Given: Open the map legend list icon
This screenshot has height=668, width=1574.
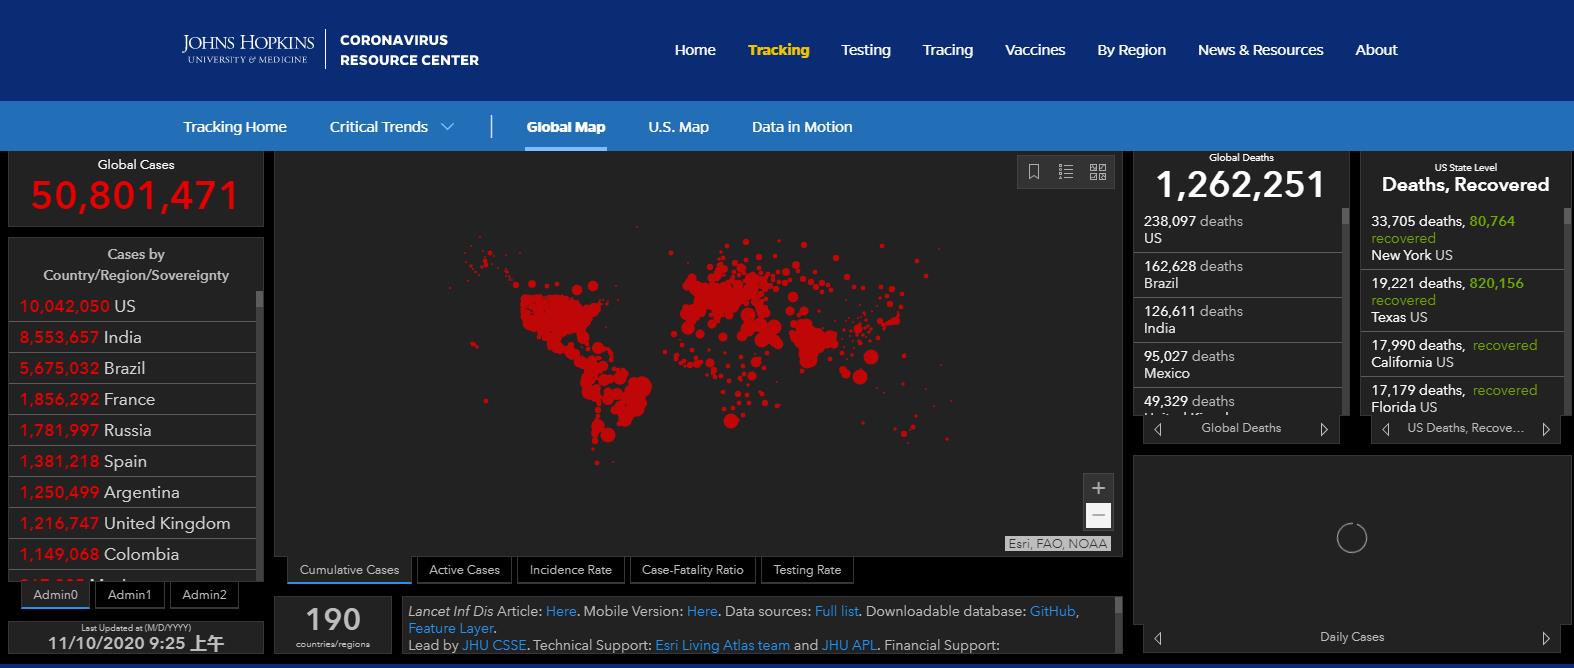Looking at the screenshot, I should (1066, 172).
